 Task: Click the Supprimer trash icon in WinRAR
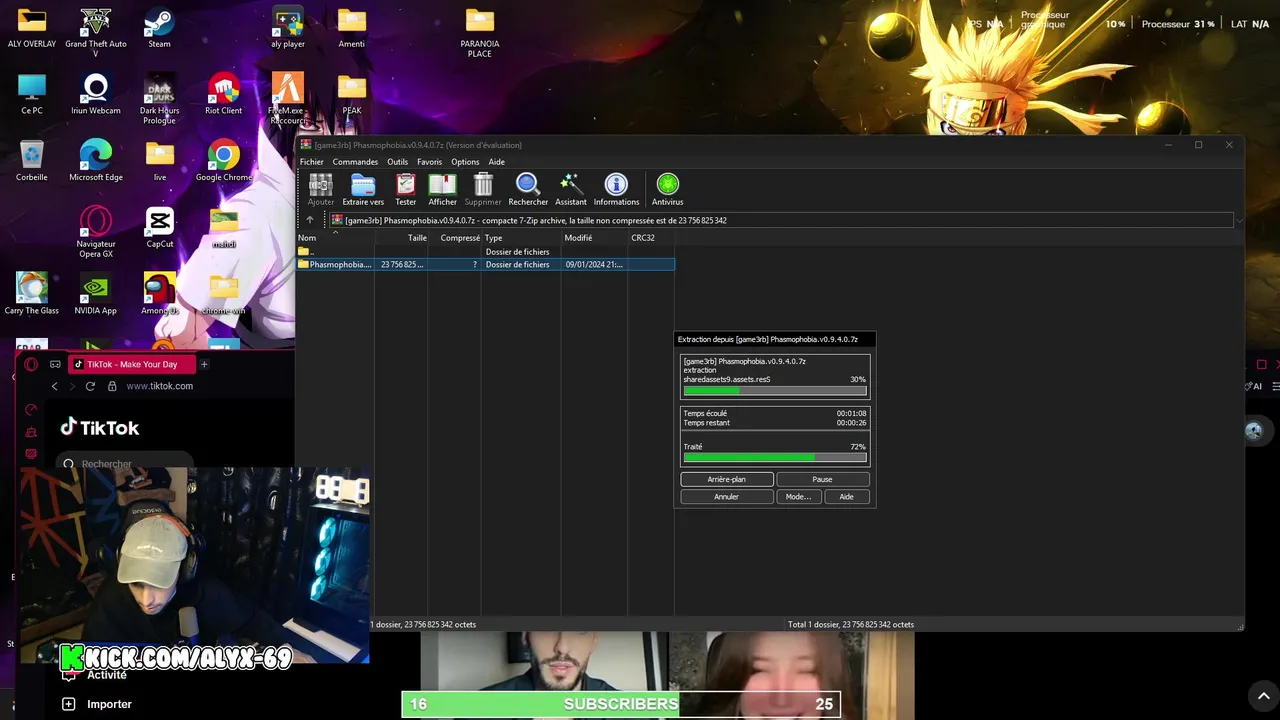pyautogui.click(x=483, y=189)
